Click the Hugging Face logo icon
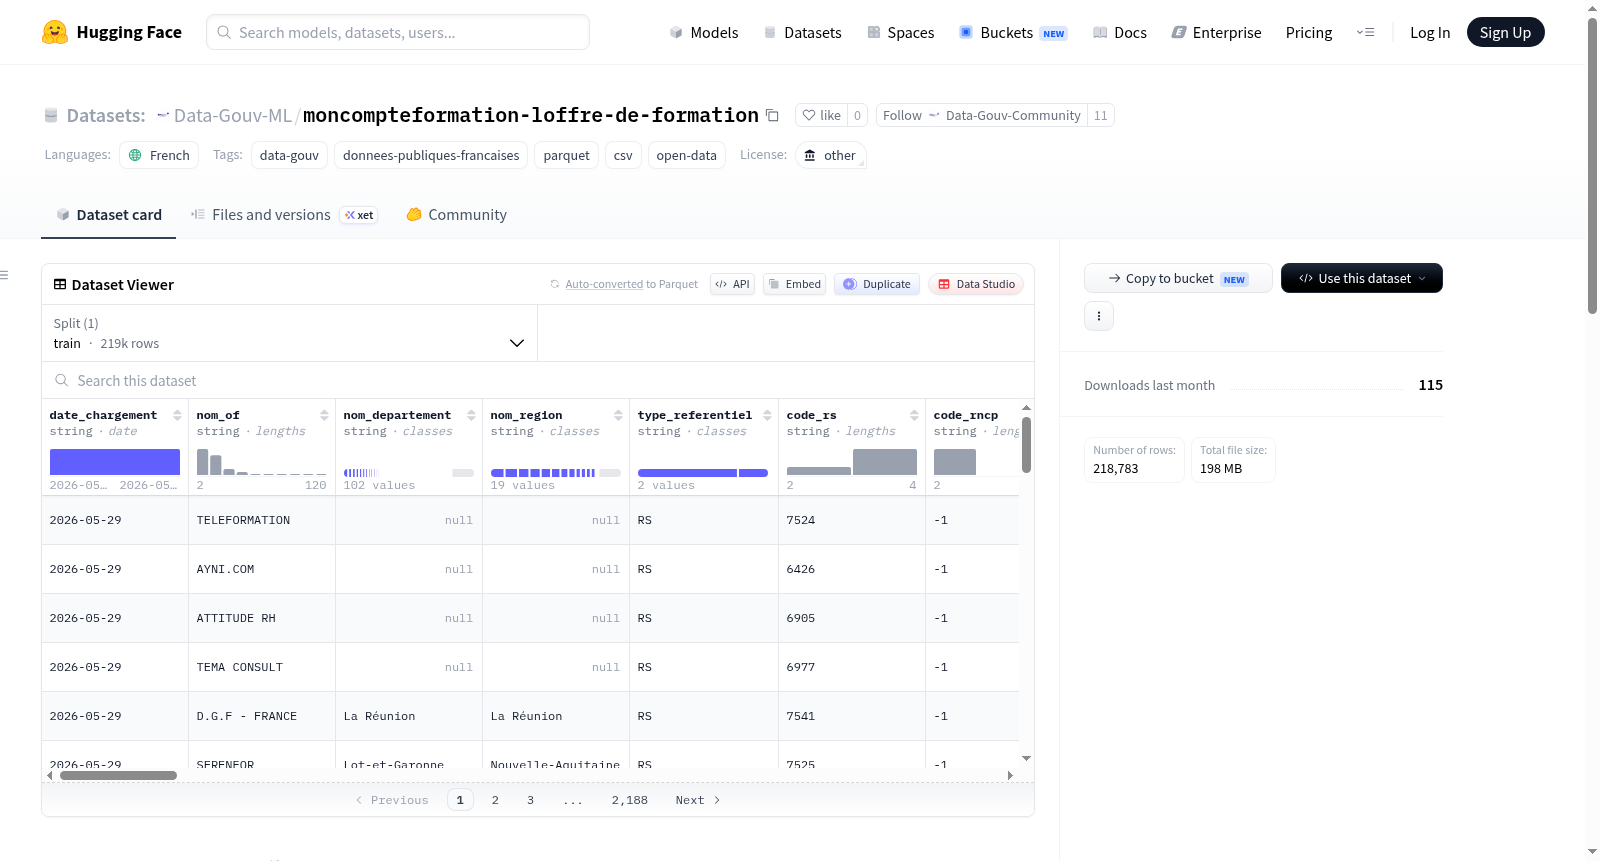The image size is (1600, 861). (55, 32)
